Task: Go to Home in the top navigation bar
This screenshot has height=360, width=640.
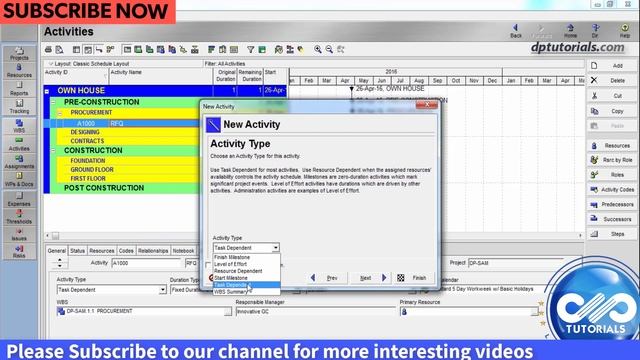Action: click(x=570, y=31)
